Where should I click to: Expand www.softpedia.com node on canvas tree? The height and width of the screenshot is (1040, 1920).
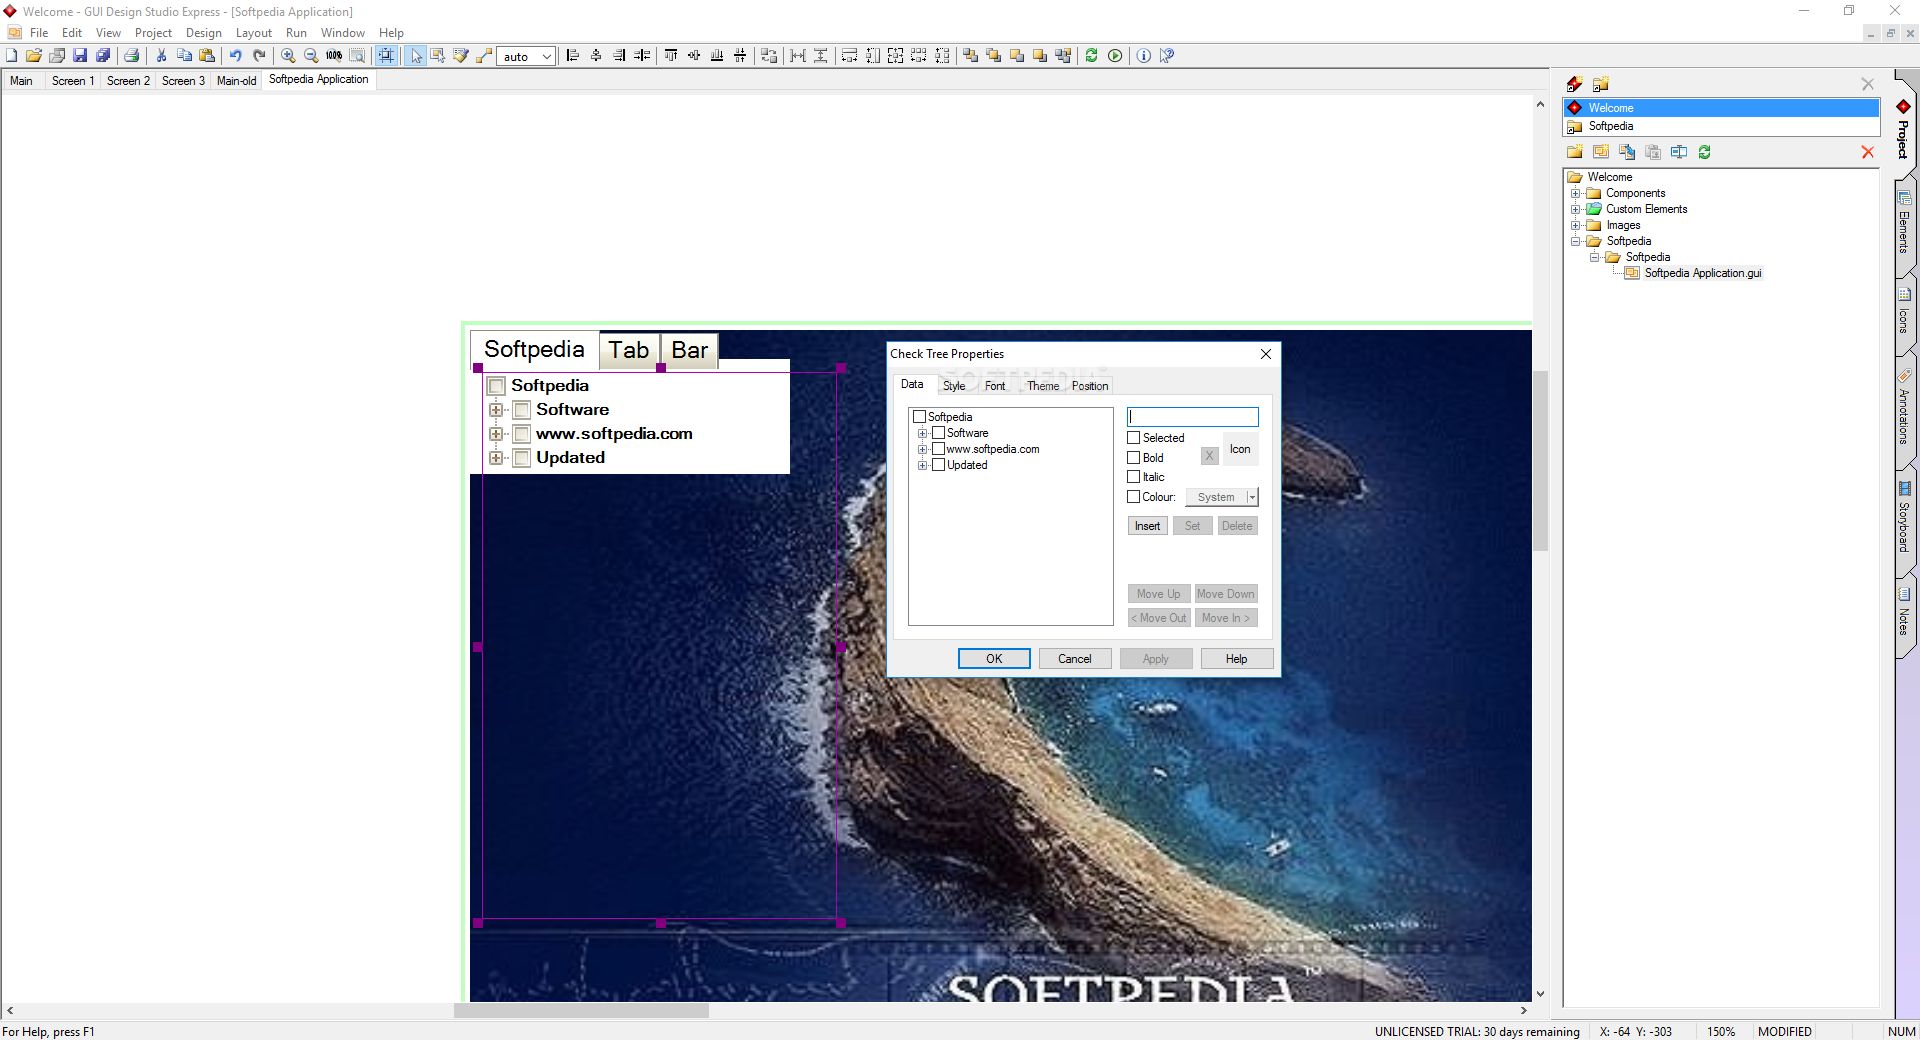point(496,434)
